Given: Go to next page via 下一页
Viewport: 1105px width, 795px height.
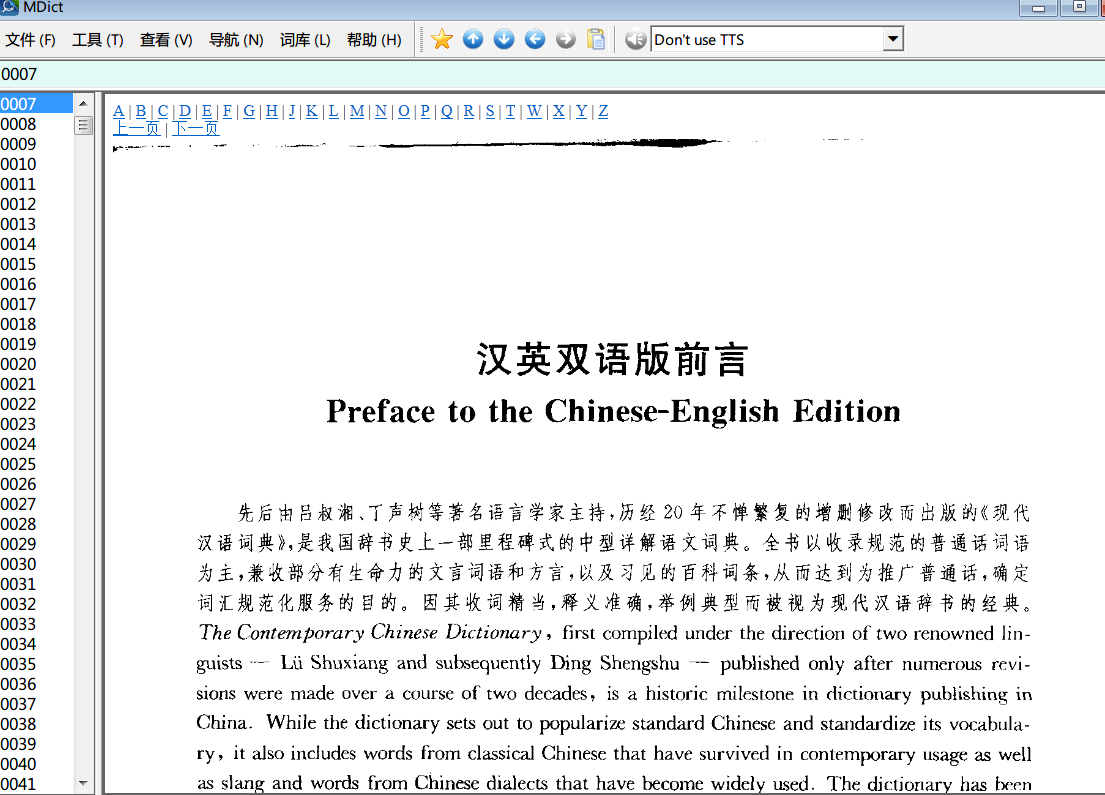Looking at the screenshot, I should coord(196,128).
